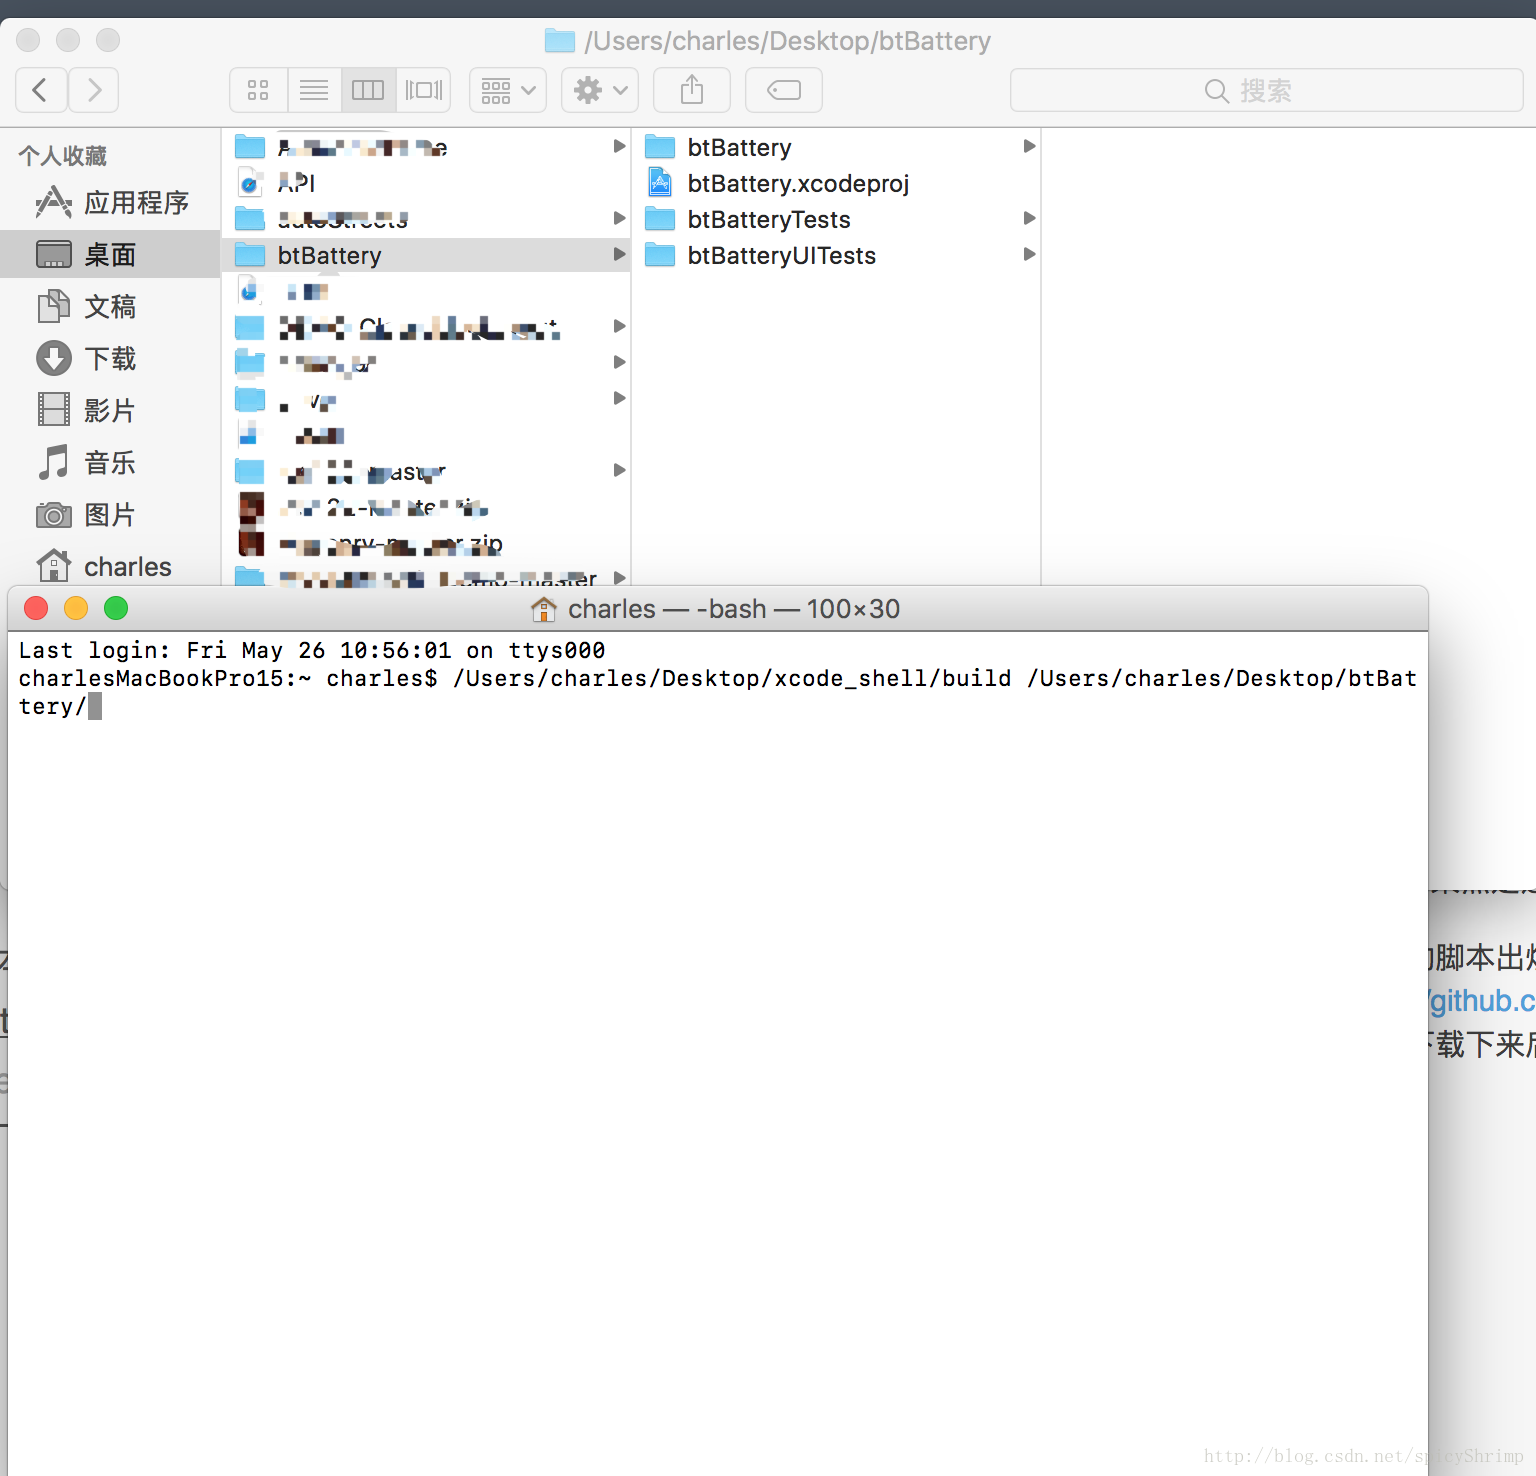
Task: Click the folder proxy icon in Finder title bar
Action: 560,41
